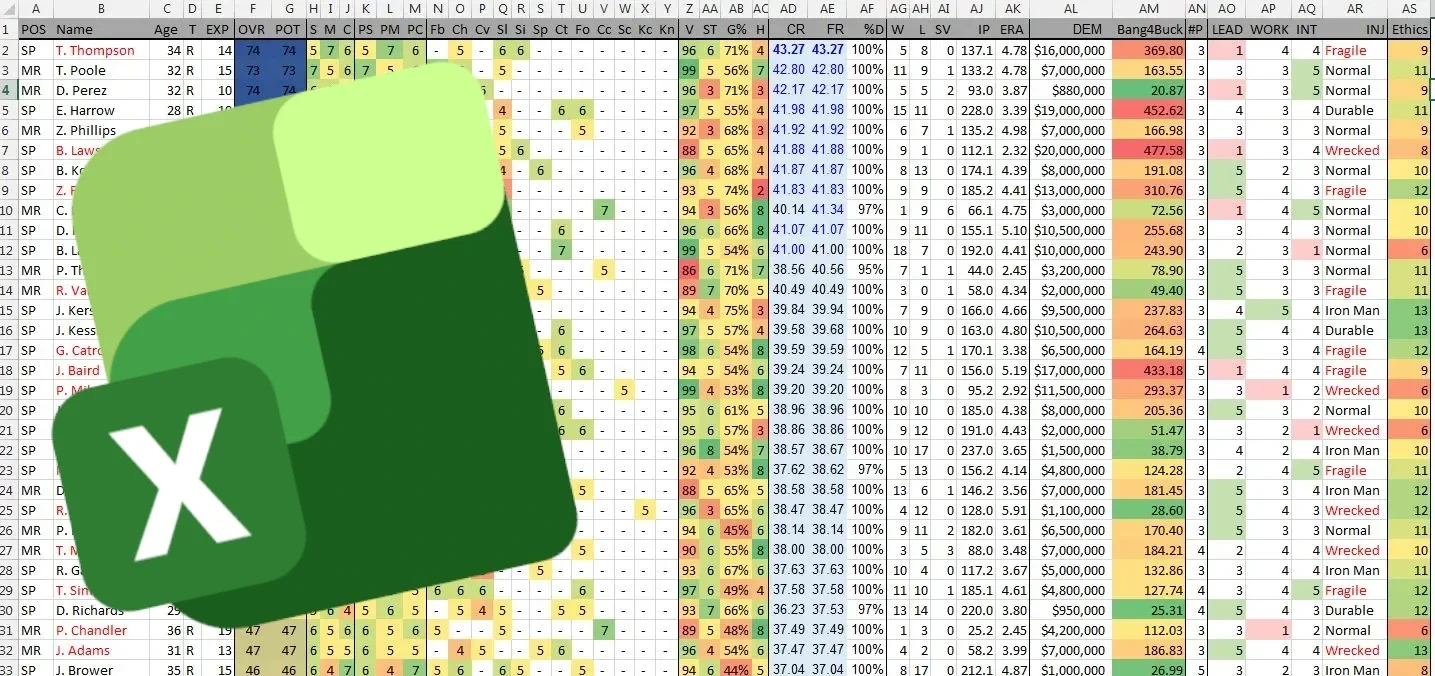Select the Z. Phillips name cell

click(x=101, y=130)
